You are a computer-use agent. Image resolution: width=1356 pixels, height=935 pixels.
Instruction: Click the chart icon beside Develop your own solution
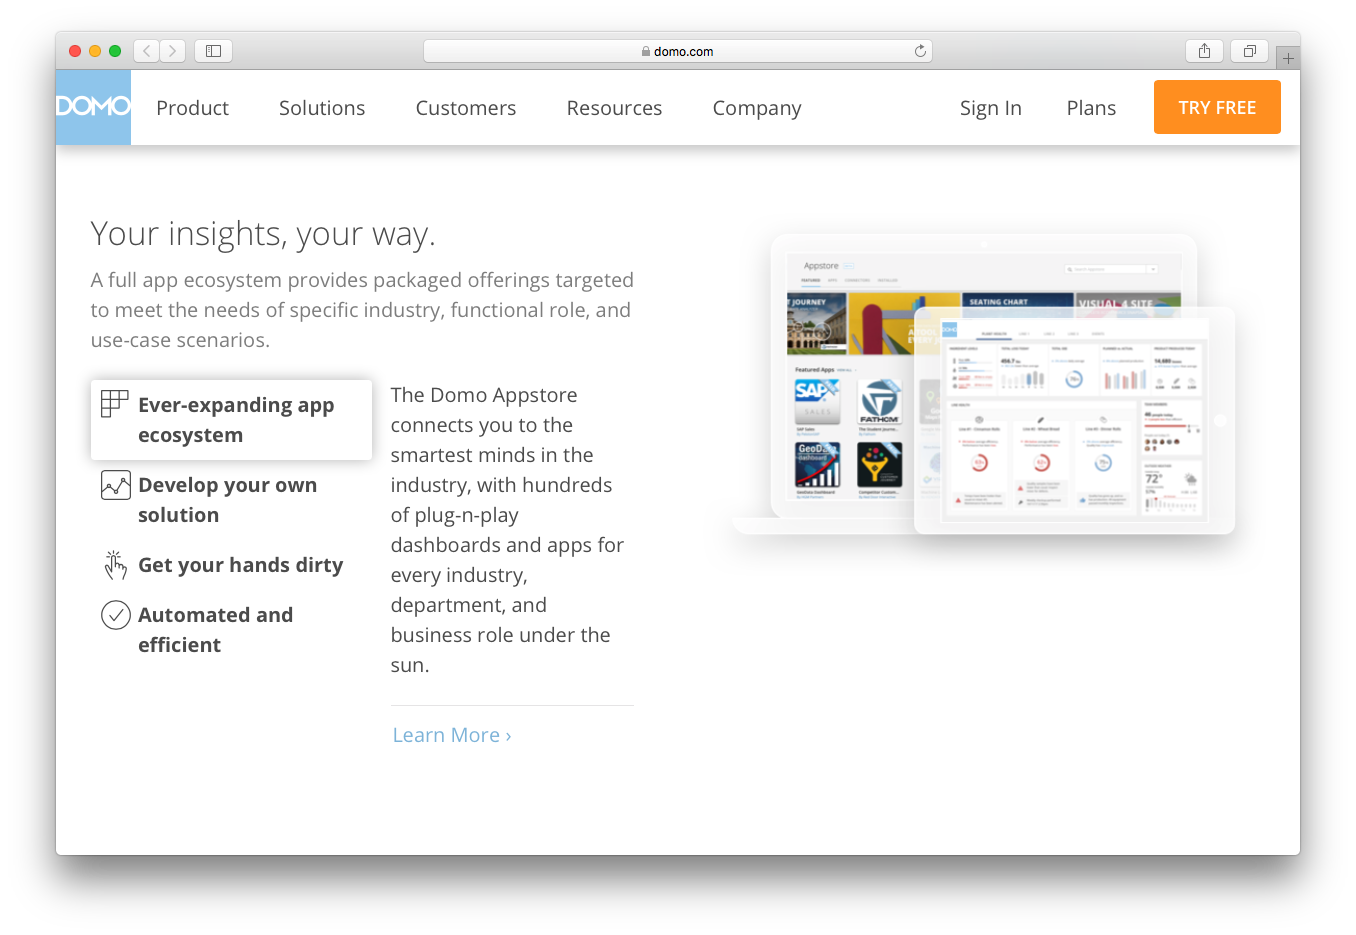(116, 485)
